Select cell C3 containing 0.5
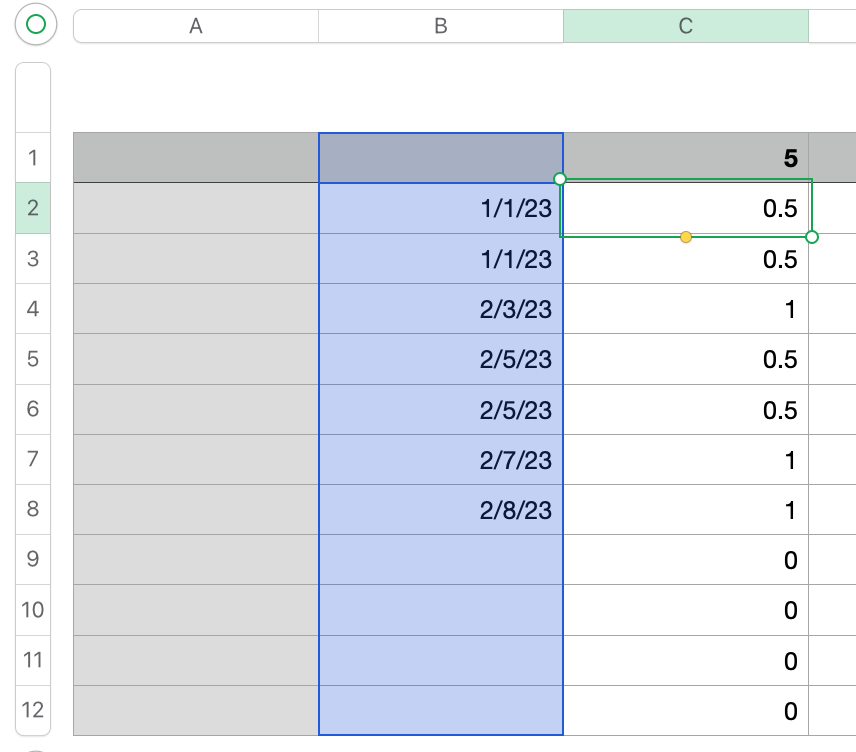Viewport: 856px width, 752px height. (x=686, y=259)
